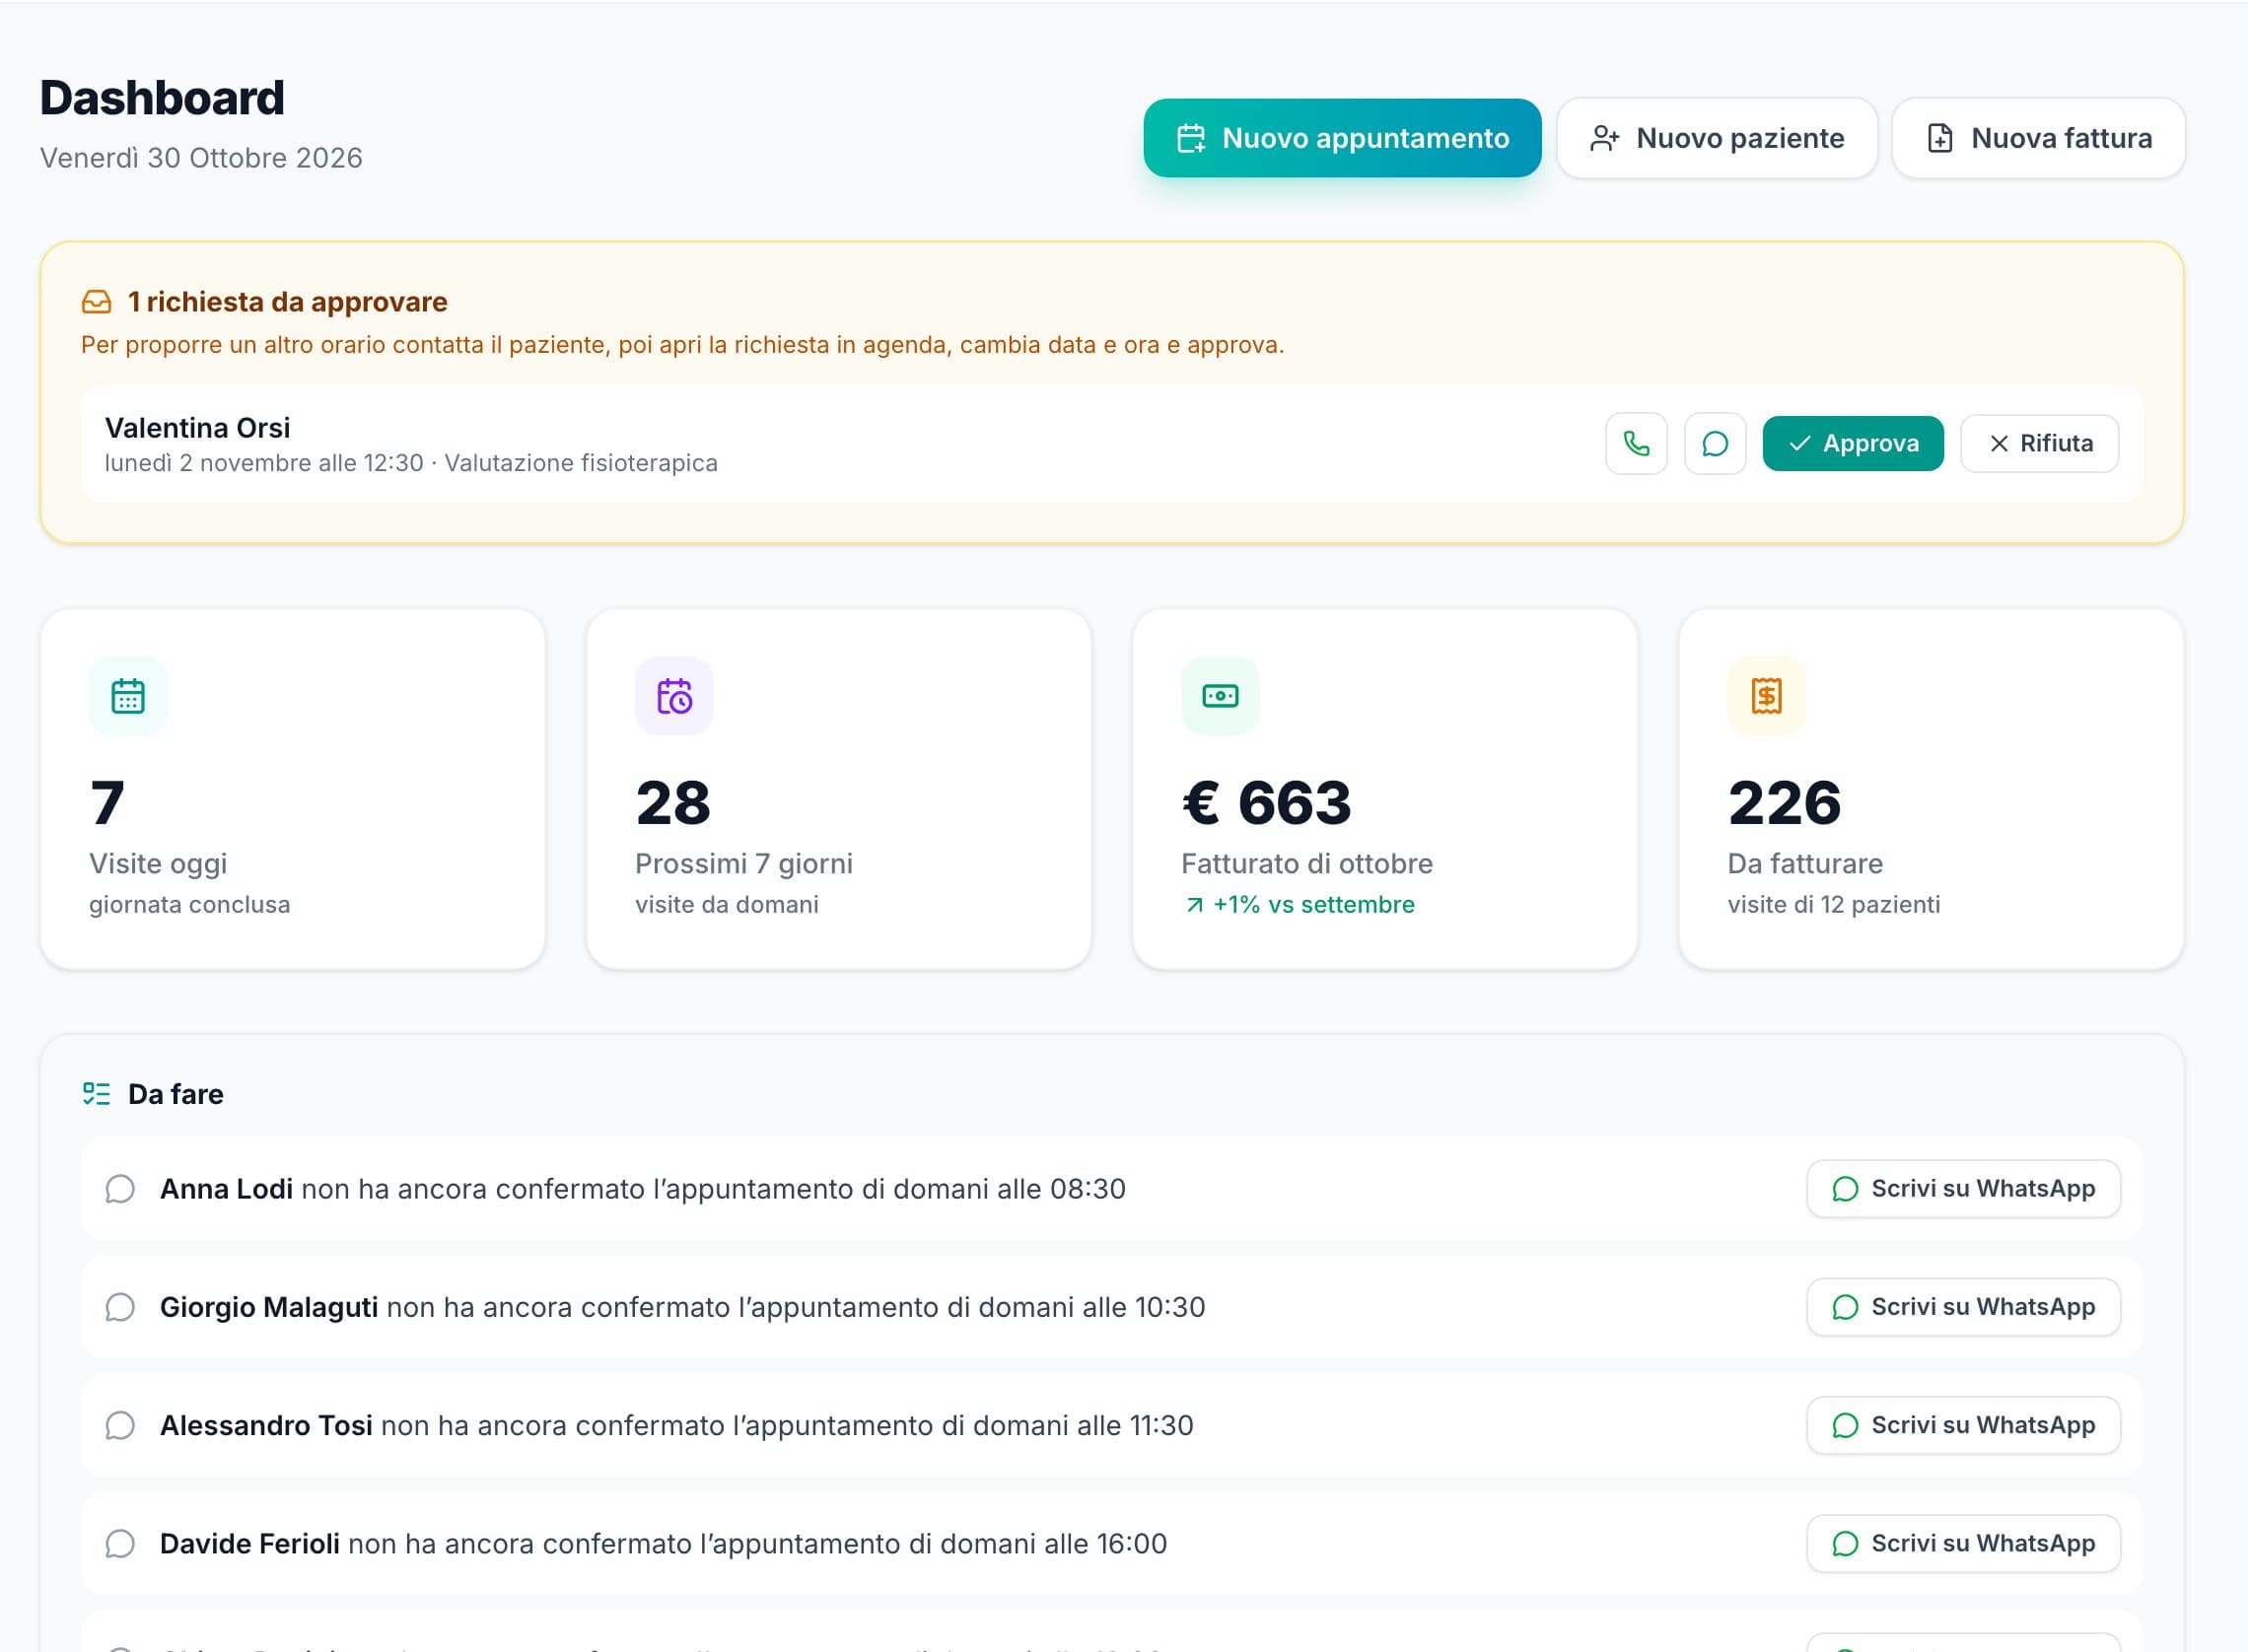This screenshot has height=1652, width=2248.
Task: Open the Prossimi 7 giorni card showing 28
Action: pos(839,789)
